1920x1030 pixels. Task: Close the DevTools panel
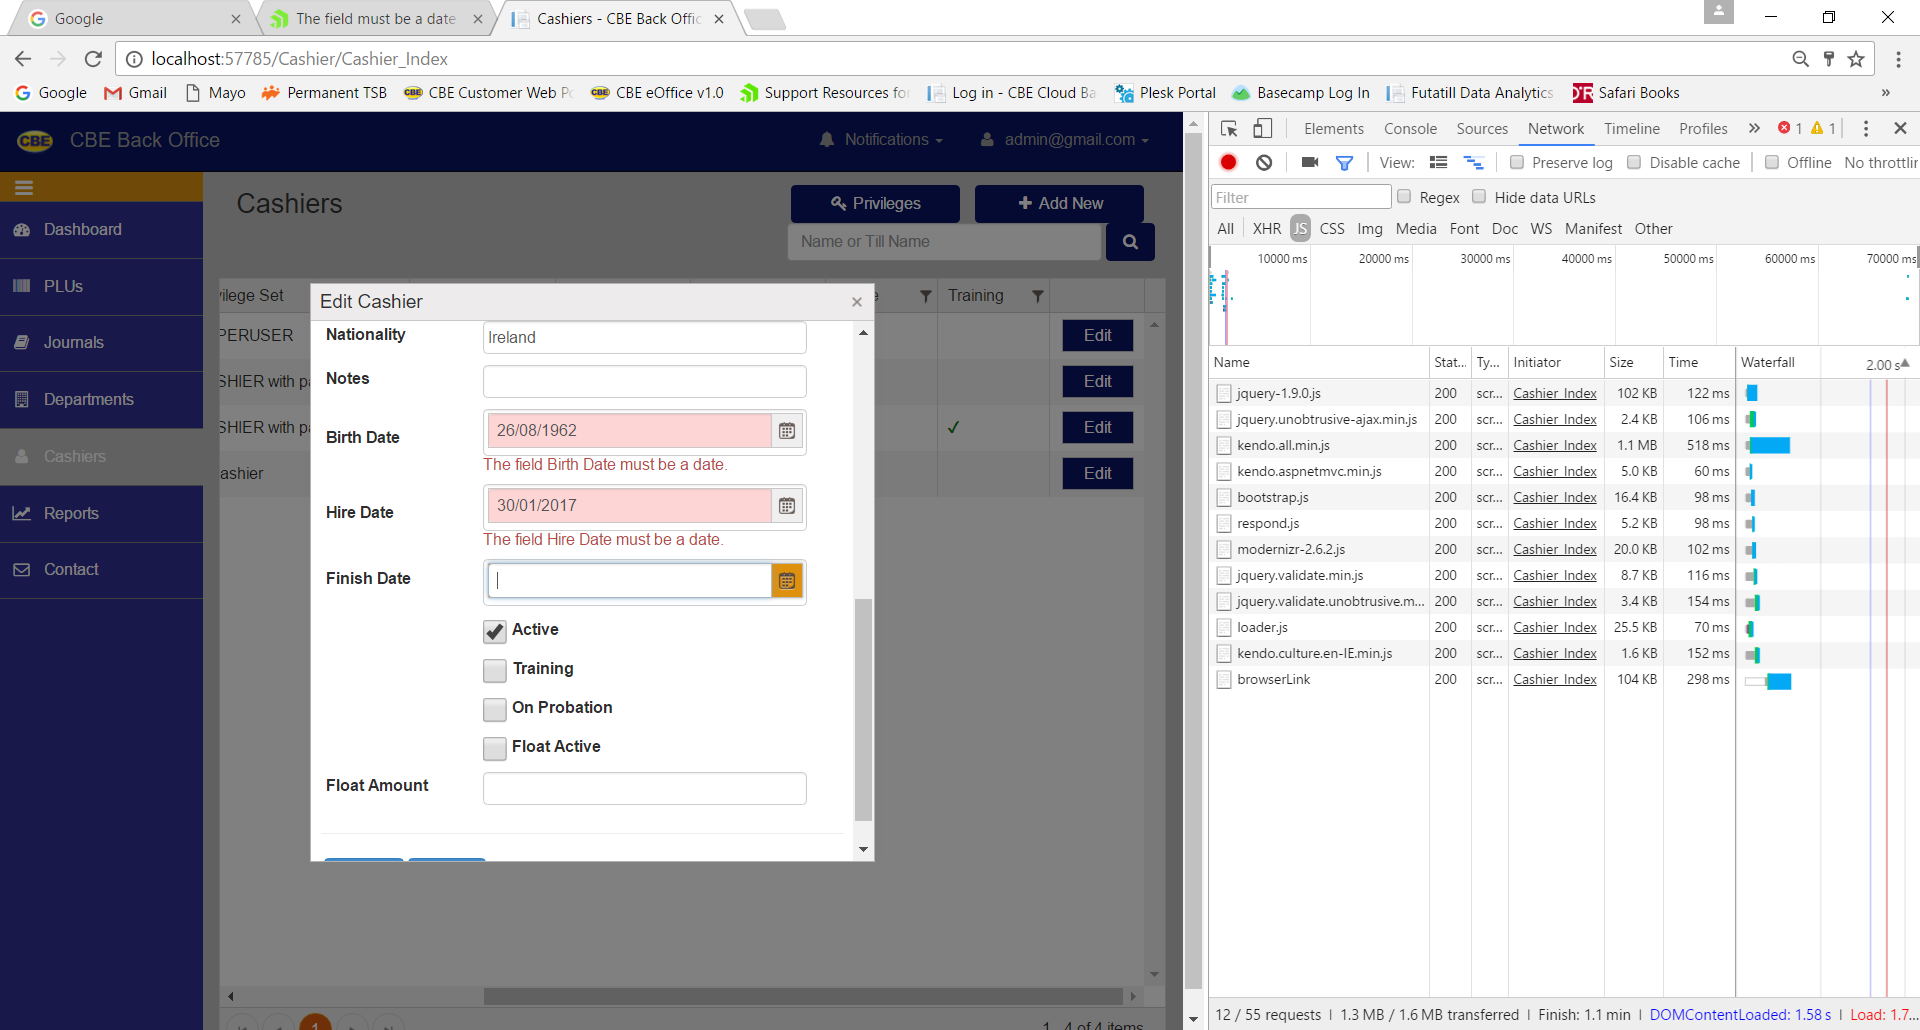[1901, 128]
